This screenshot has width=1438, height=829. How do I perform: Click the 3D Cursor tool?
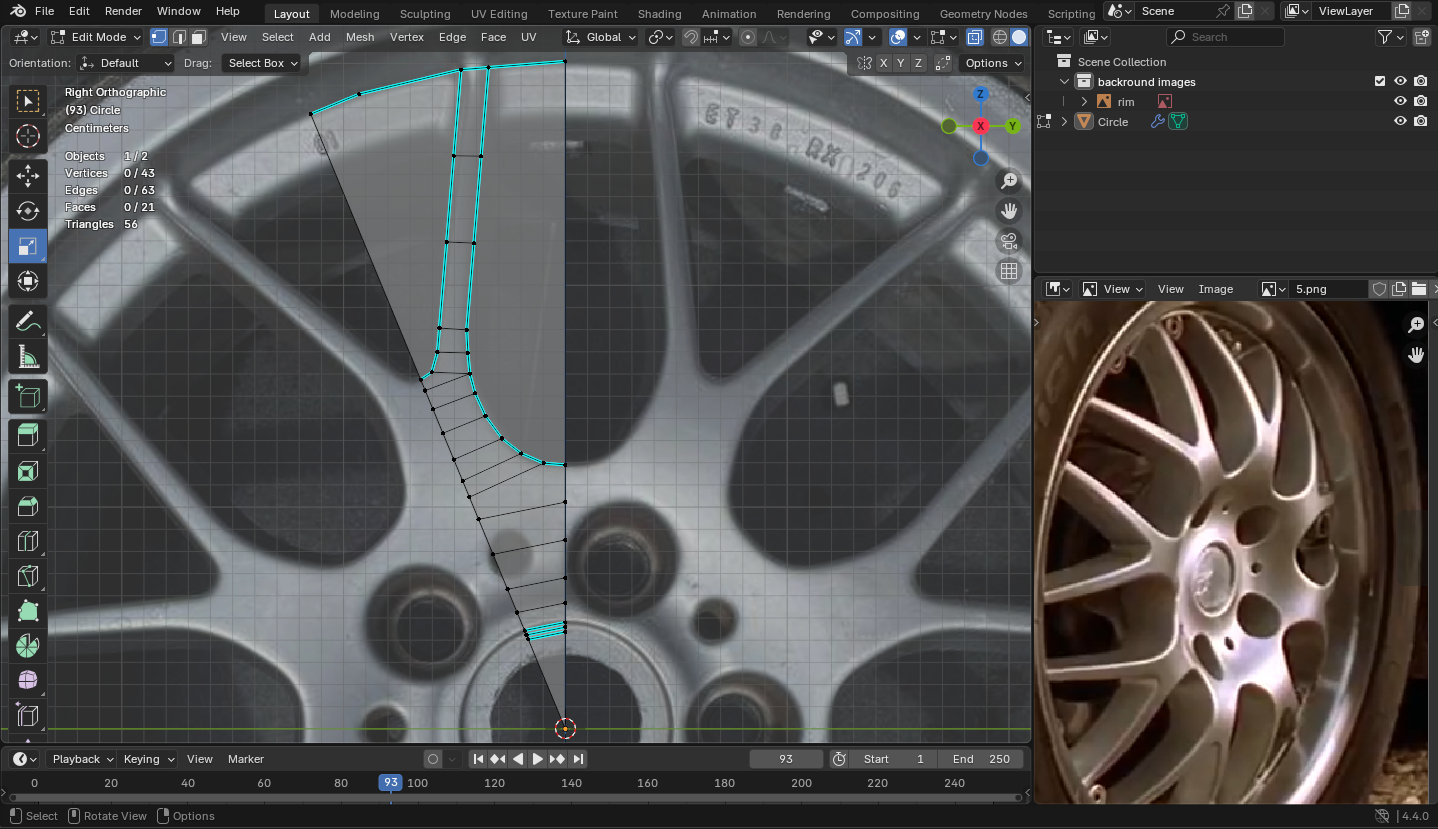point(27,137)
